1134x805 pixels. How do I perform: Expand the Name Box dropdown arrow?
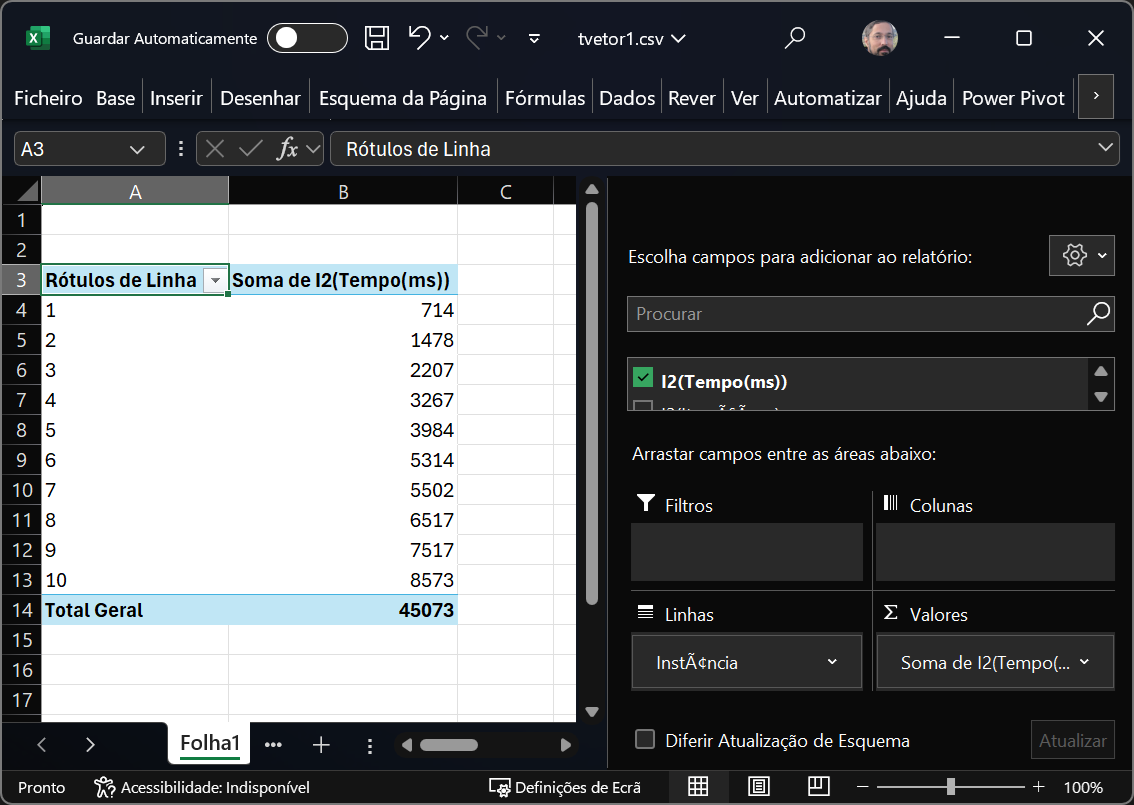pyautogui.click(x=139, y=149)
